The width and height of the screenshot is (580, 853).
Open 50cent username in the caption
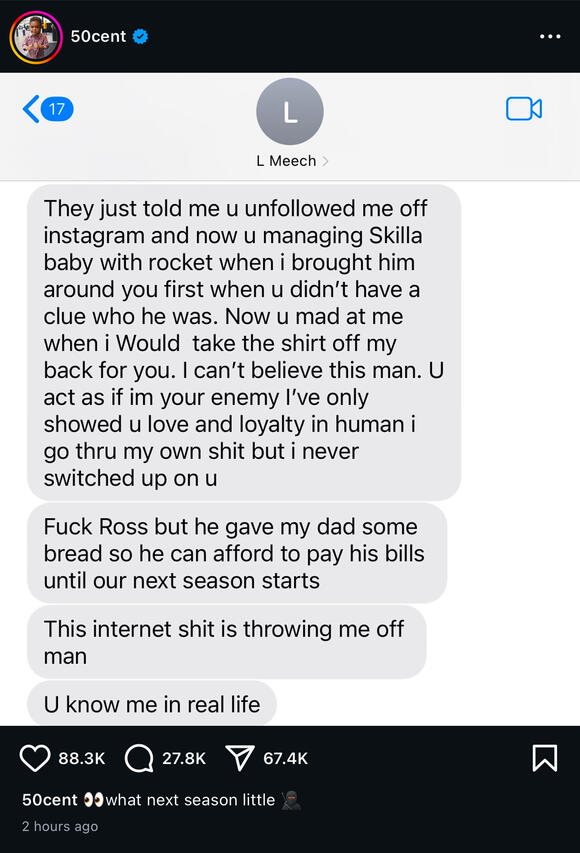pyautogui.click(x=50, y=800)
